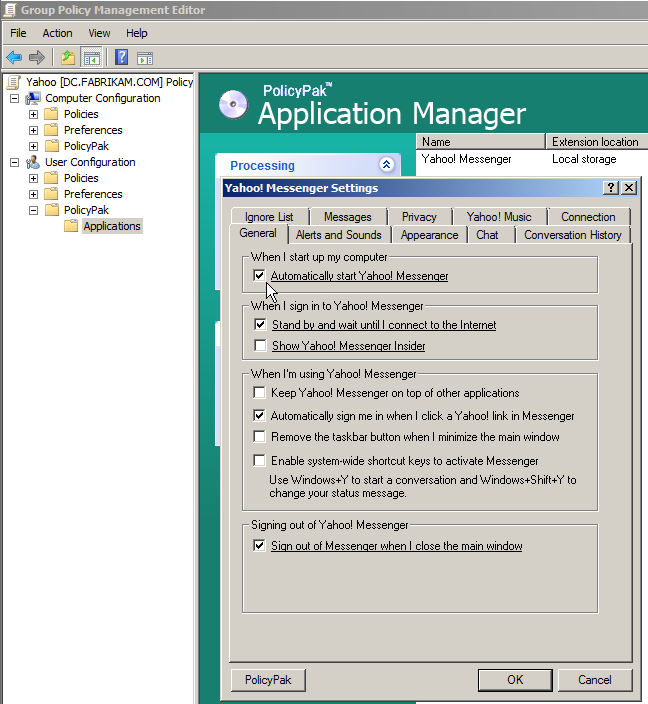This screenshot has width=648, height=704.
Task: Collapse the User Configuration node
Action: tap(14, 163)
